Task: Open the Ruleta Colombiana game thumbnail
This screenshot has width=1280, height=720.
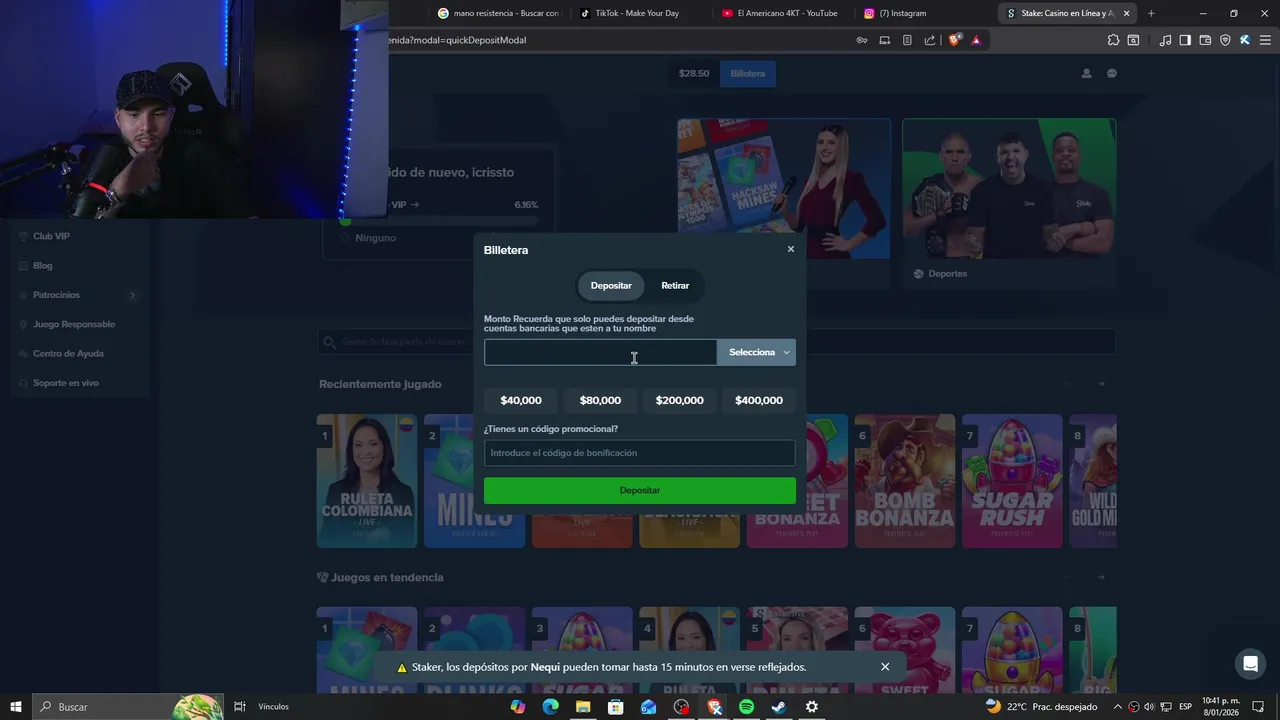Action: 367,481
